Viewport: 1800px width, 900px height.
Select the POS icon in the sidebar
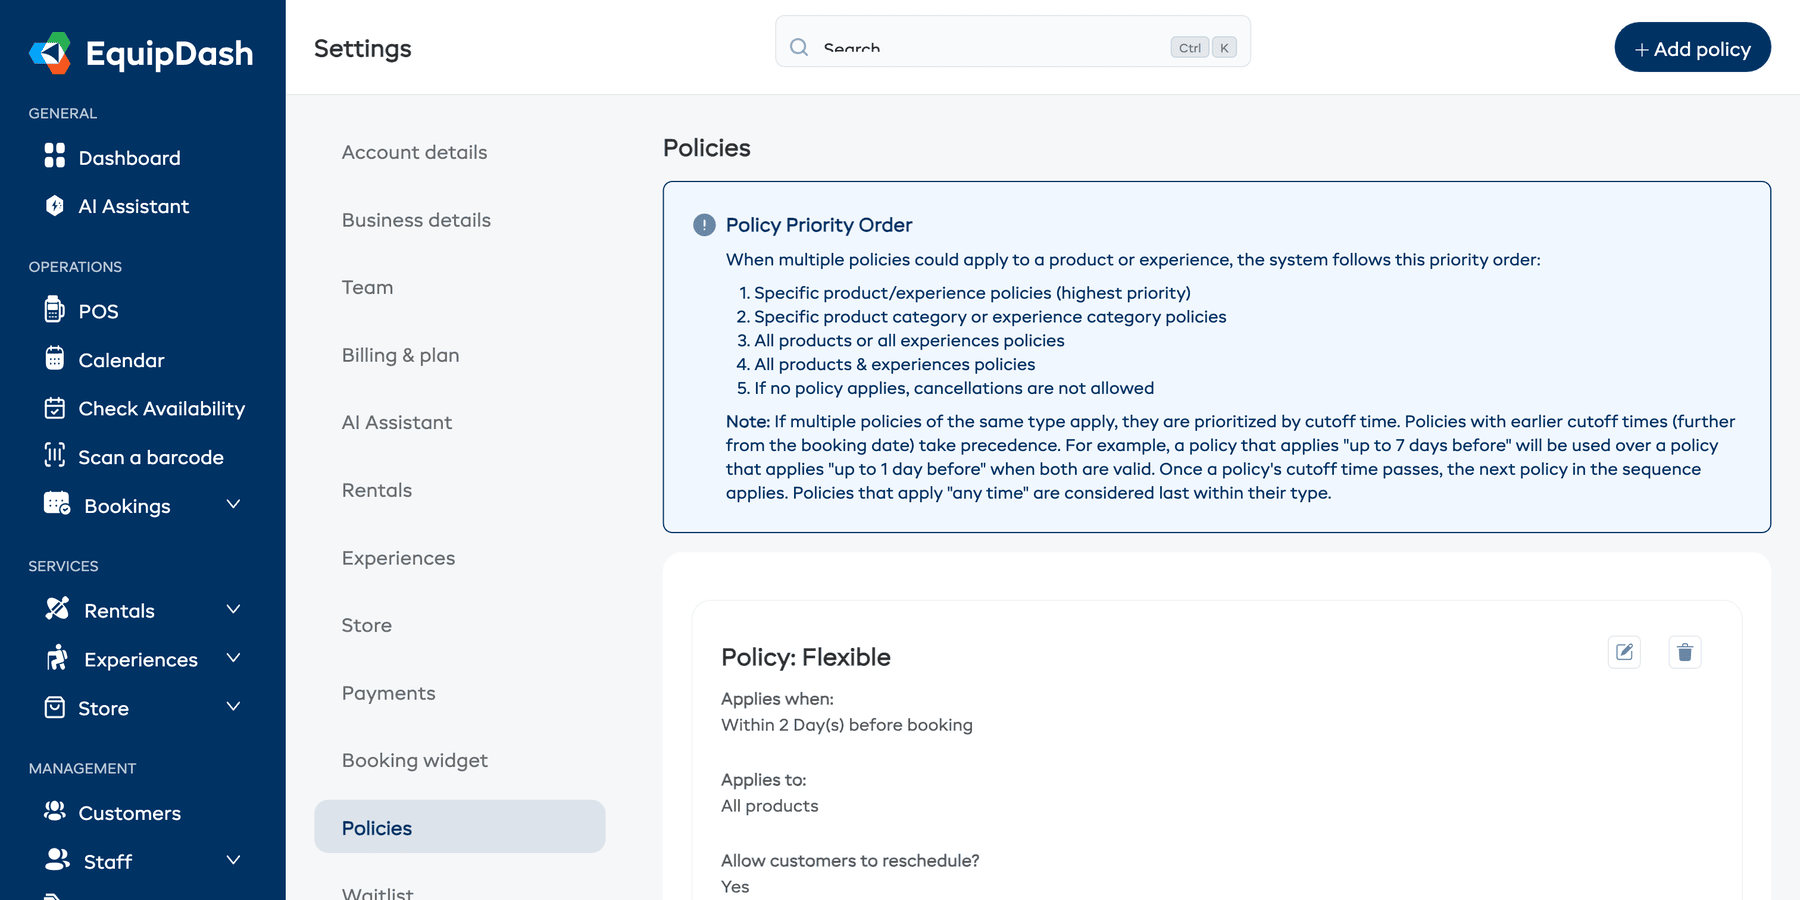coord(55,311)
